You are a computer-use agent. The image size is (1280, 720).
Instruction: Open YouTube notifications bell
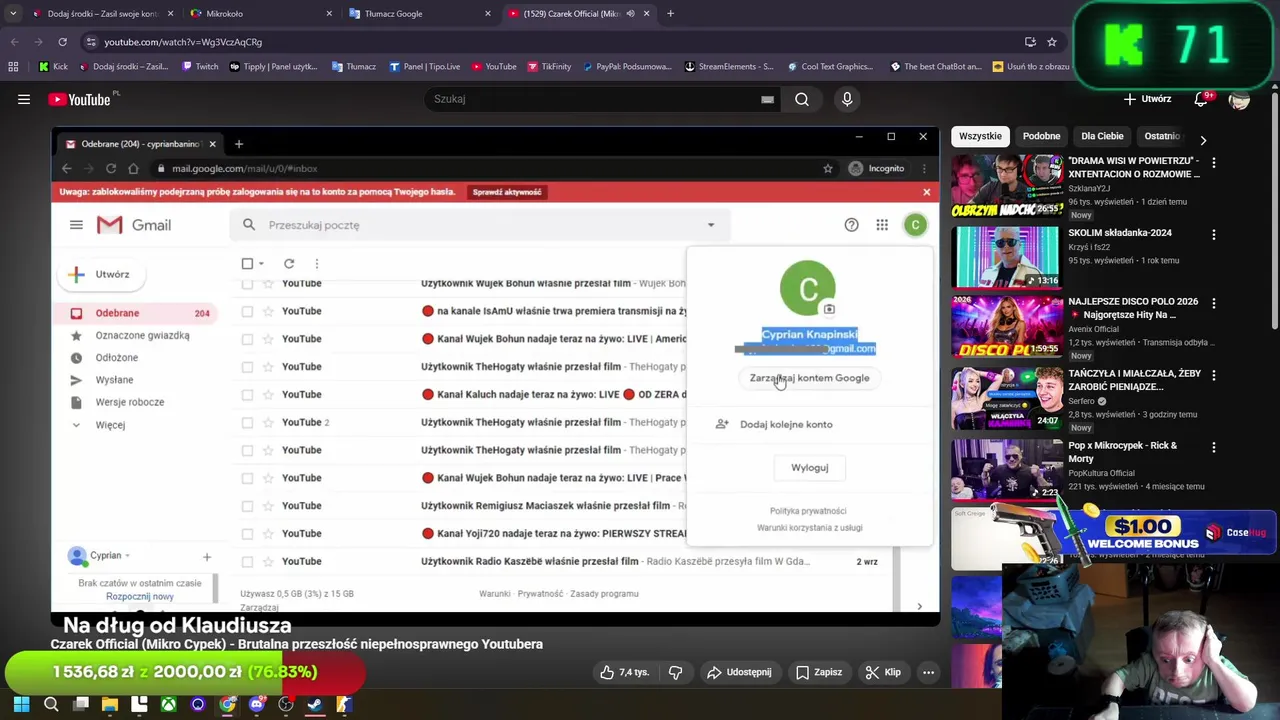(x=1202, y=99)
